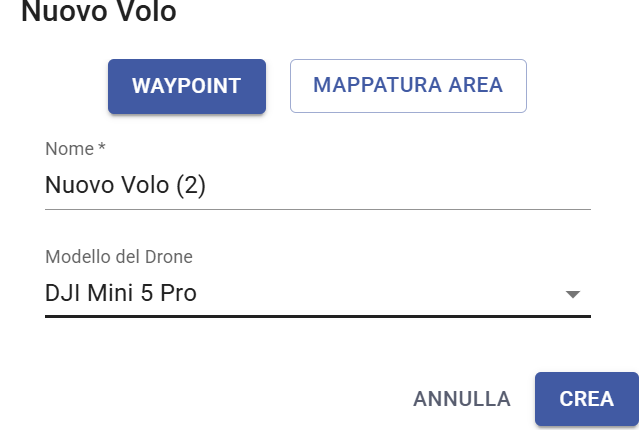Place cursor in "Nuovo Volo (2)" text
This screenshot has width=639, height=430.
coord(125,186)
